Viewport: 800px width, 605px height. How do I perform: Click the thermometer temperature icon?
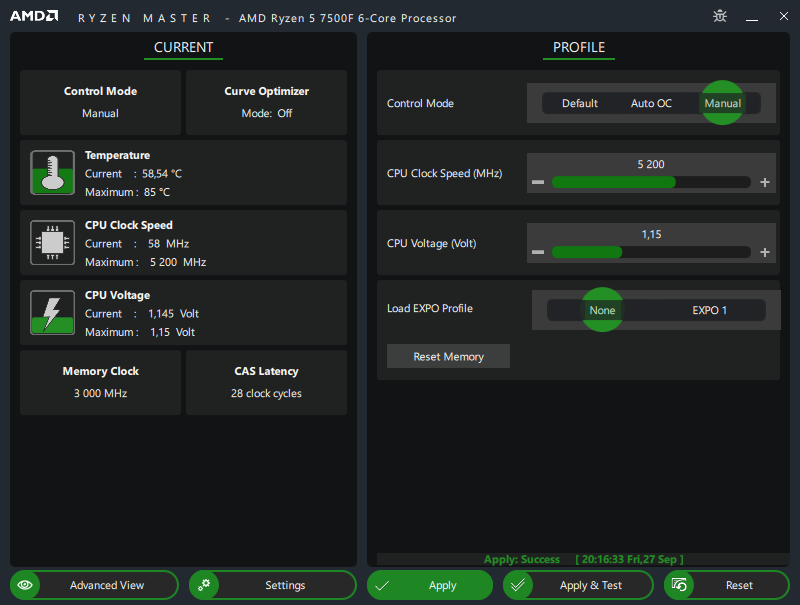(x=53, y=172)
